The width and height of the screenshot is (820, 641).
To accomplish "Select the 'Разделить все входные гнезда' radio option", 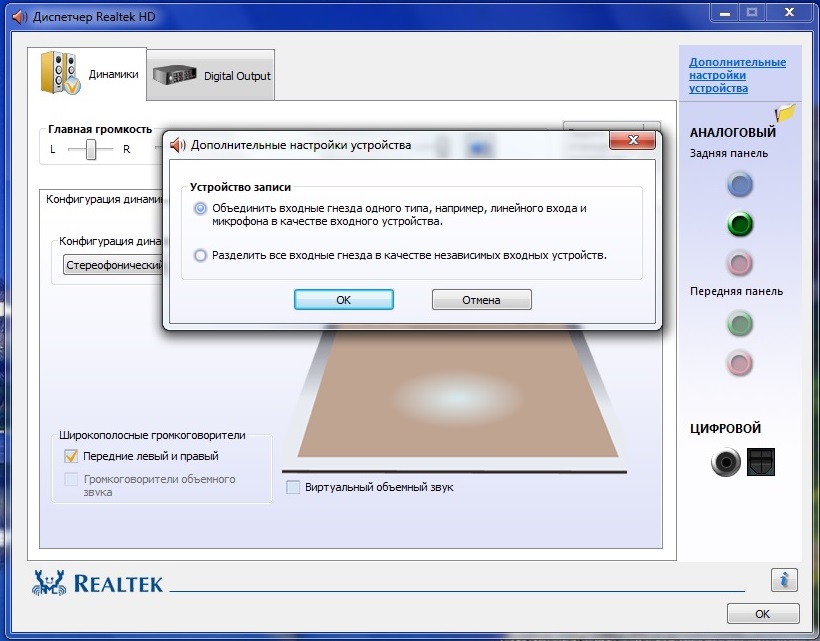I will point(201,256).
